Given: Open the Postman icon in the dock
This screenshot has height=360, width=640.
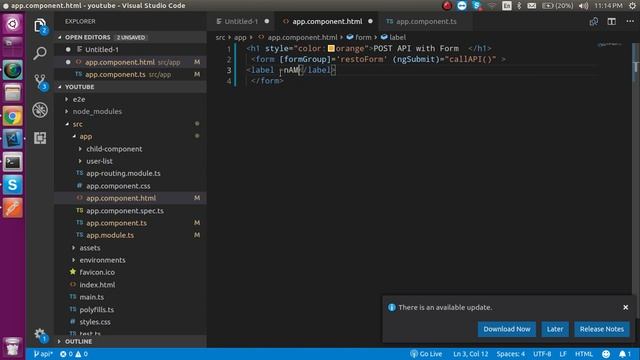Looking at the screenshot, I should tap(13, 208).
